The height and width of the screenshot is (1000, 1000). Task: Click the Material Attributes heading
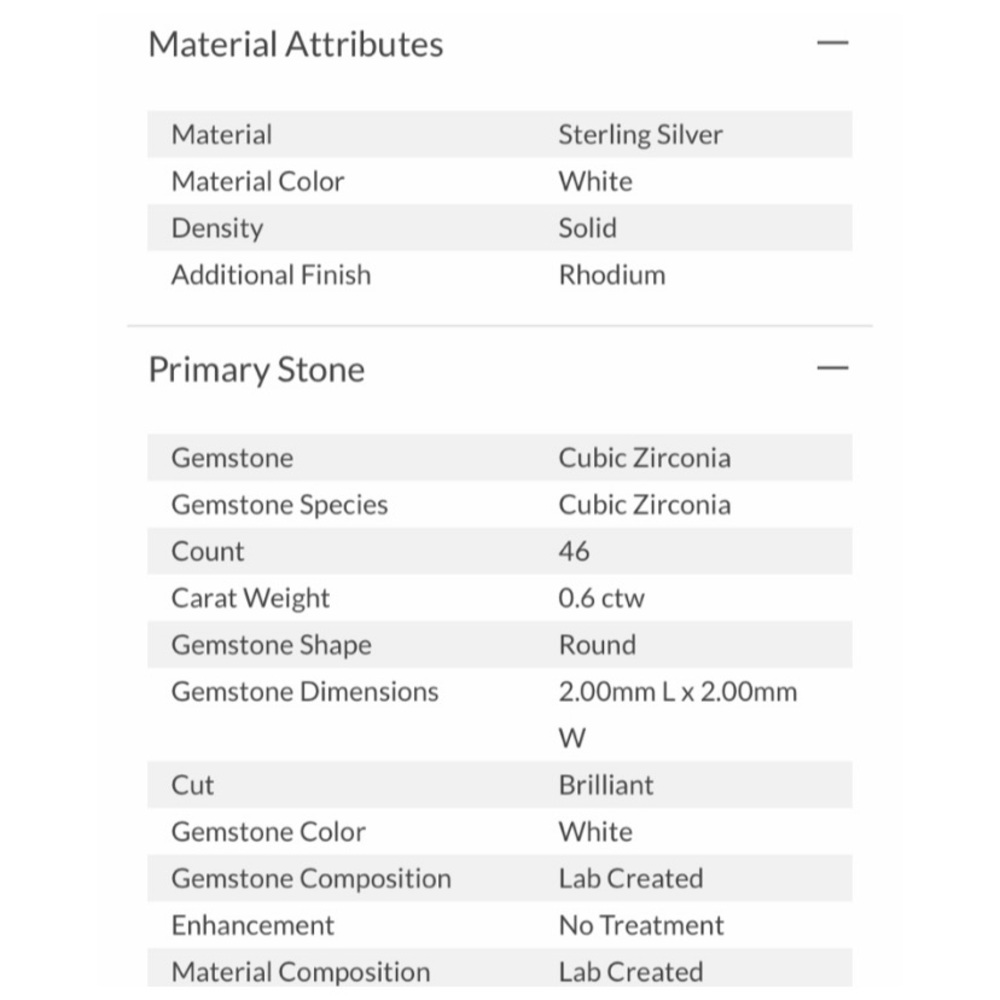tap(295, 45)
